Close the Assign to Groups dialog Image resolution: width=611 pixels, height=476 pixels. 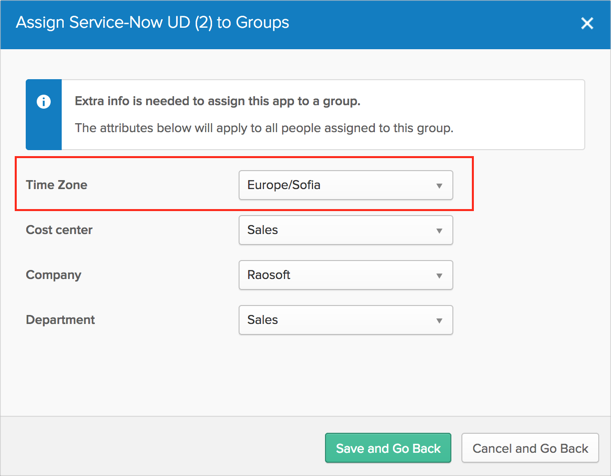coord(587,23)
